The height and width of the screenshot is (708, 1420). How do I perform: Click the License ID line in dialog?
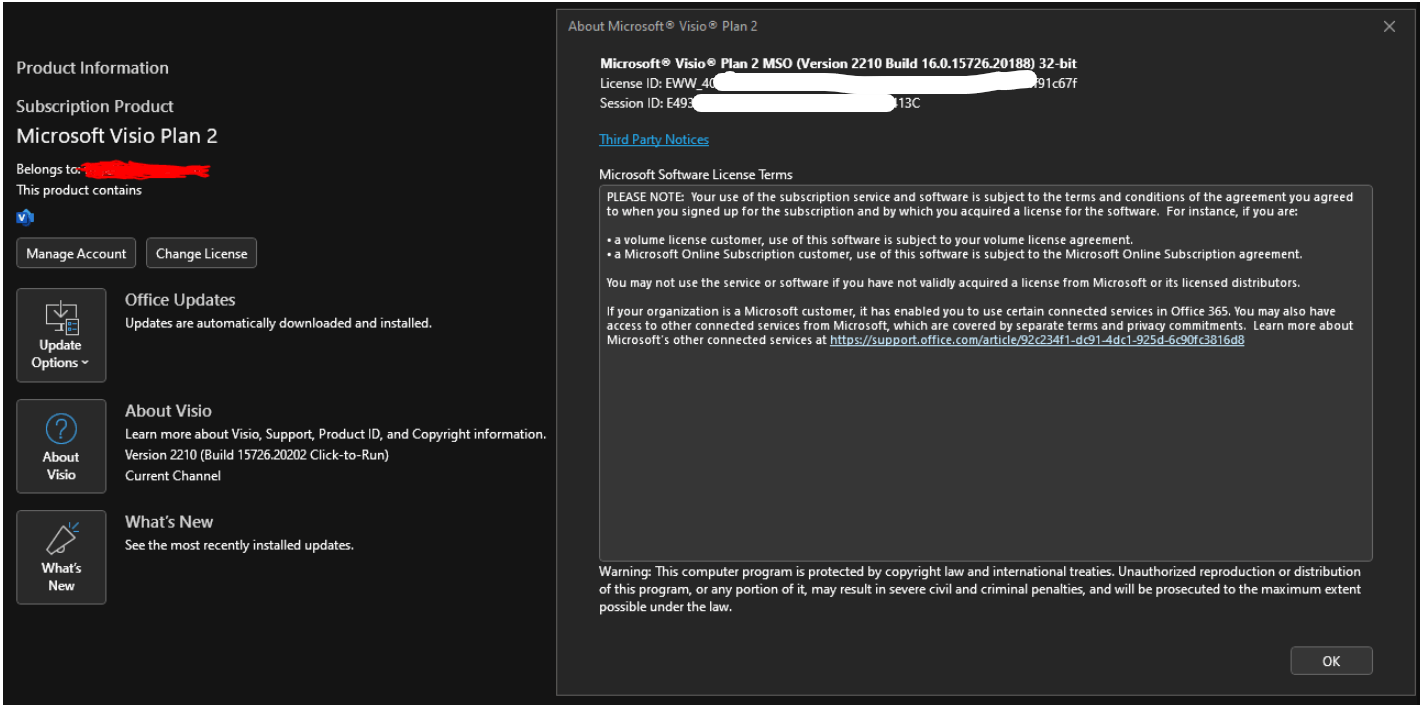[x=838, y=83]
